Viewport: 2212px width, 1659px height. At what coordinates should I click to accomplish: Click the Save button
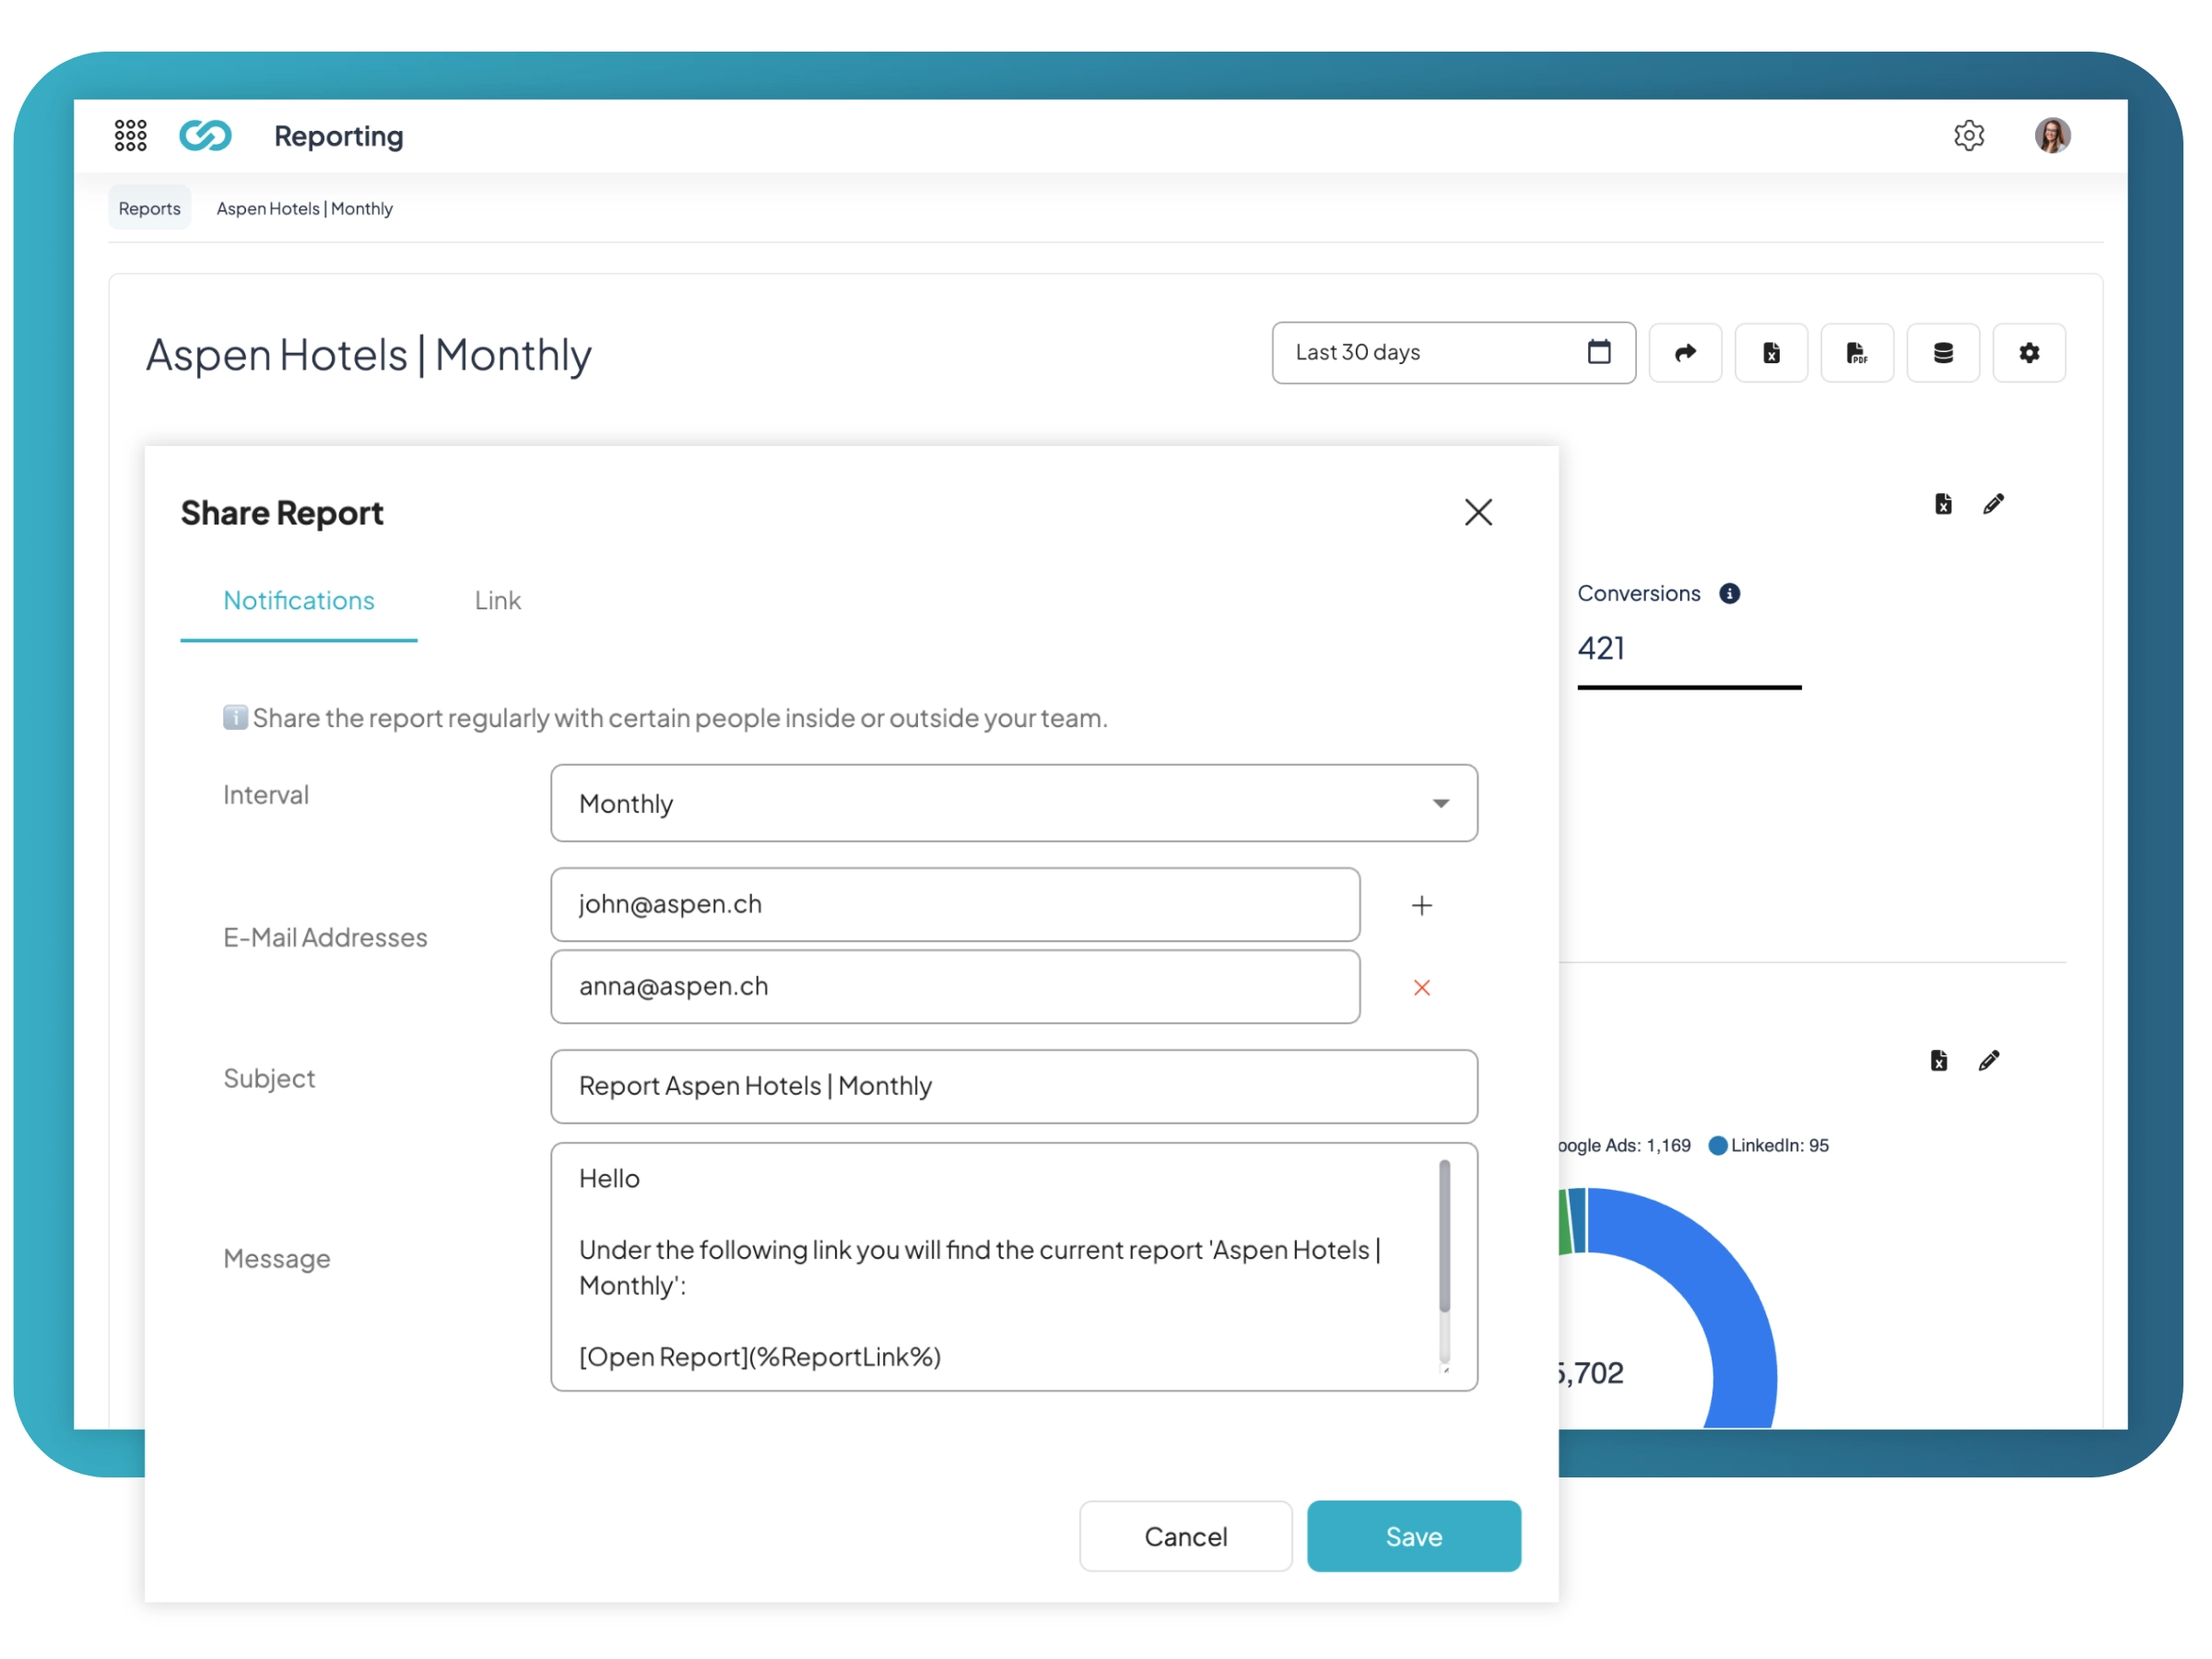(x=1413, y=1536)
